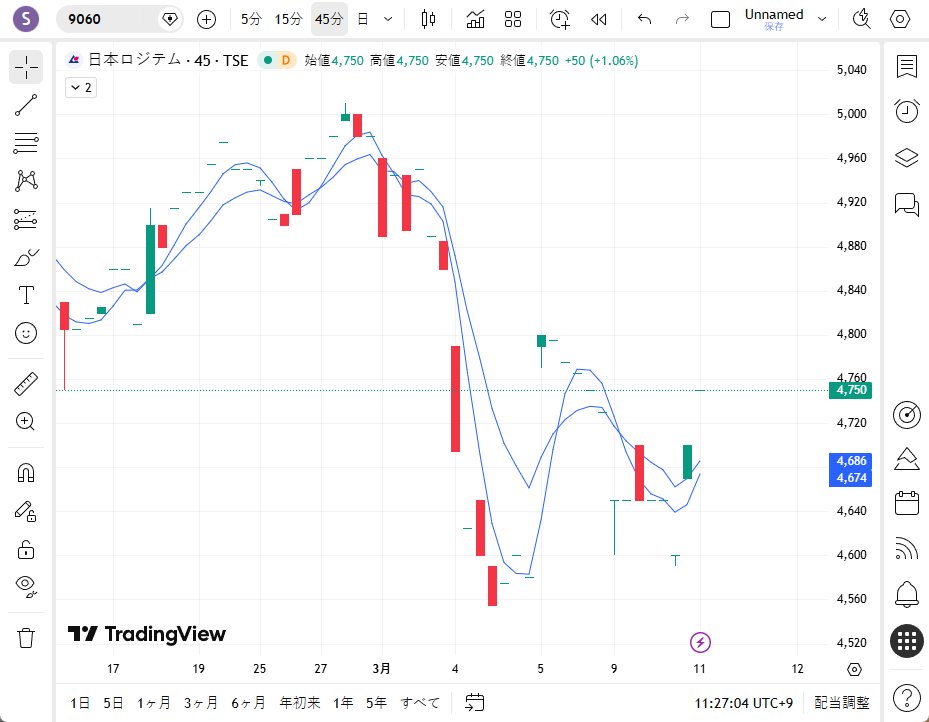Select the 日 daily timeframe
Screen dimensions: 929x722
(363, 20)
